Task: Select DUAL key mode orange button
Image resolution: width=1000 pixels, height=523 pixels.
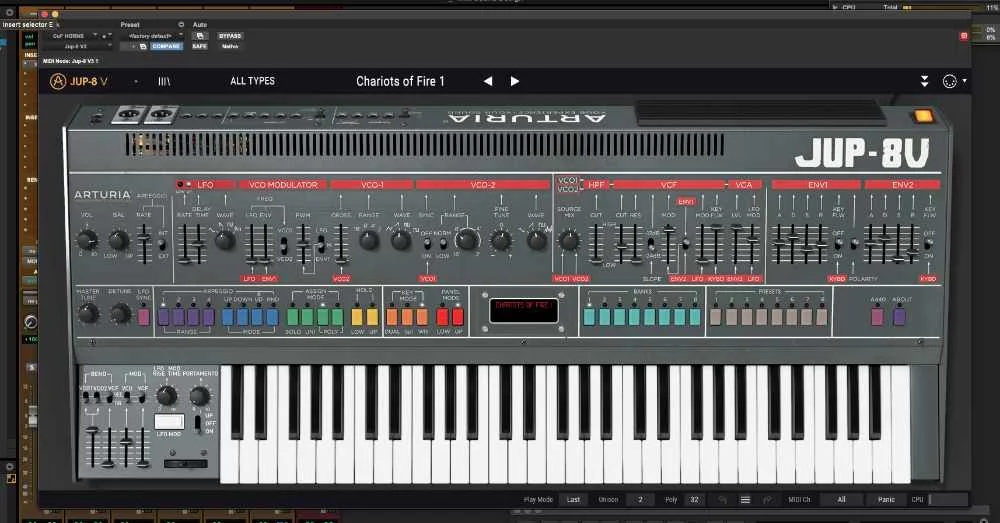Action: [x=392, y=316]
